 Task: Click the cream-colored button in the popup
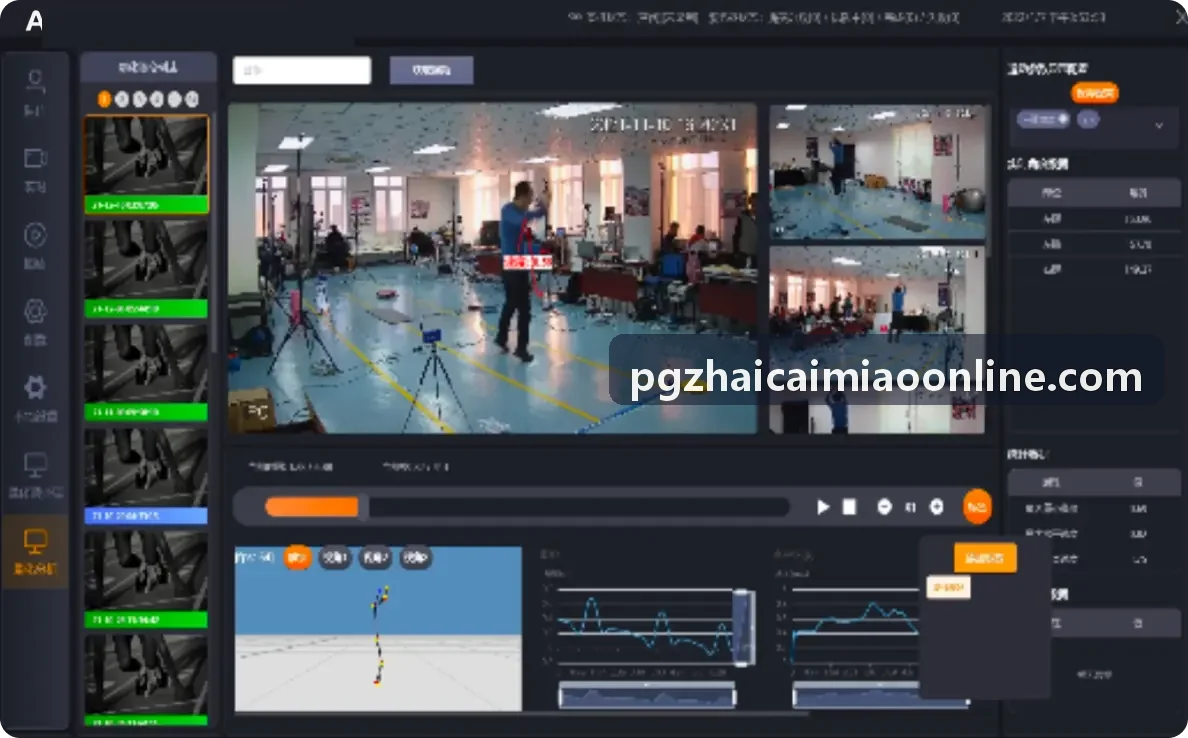[948, 587]
